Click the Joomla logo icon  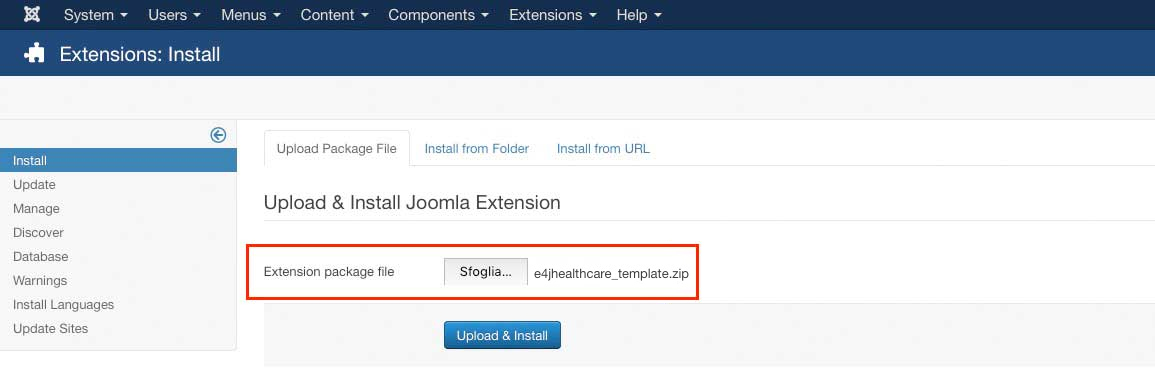pyautogui.click(x=32, y=15)
